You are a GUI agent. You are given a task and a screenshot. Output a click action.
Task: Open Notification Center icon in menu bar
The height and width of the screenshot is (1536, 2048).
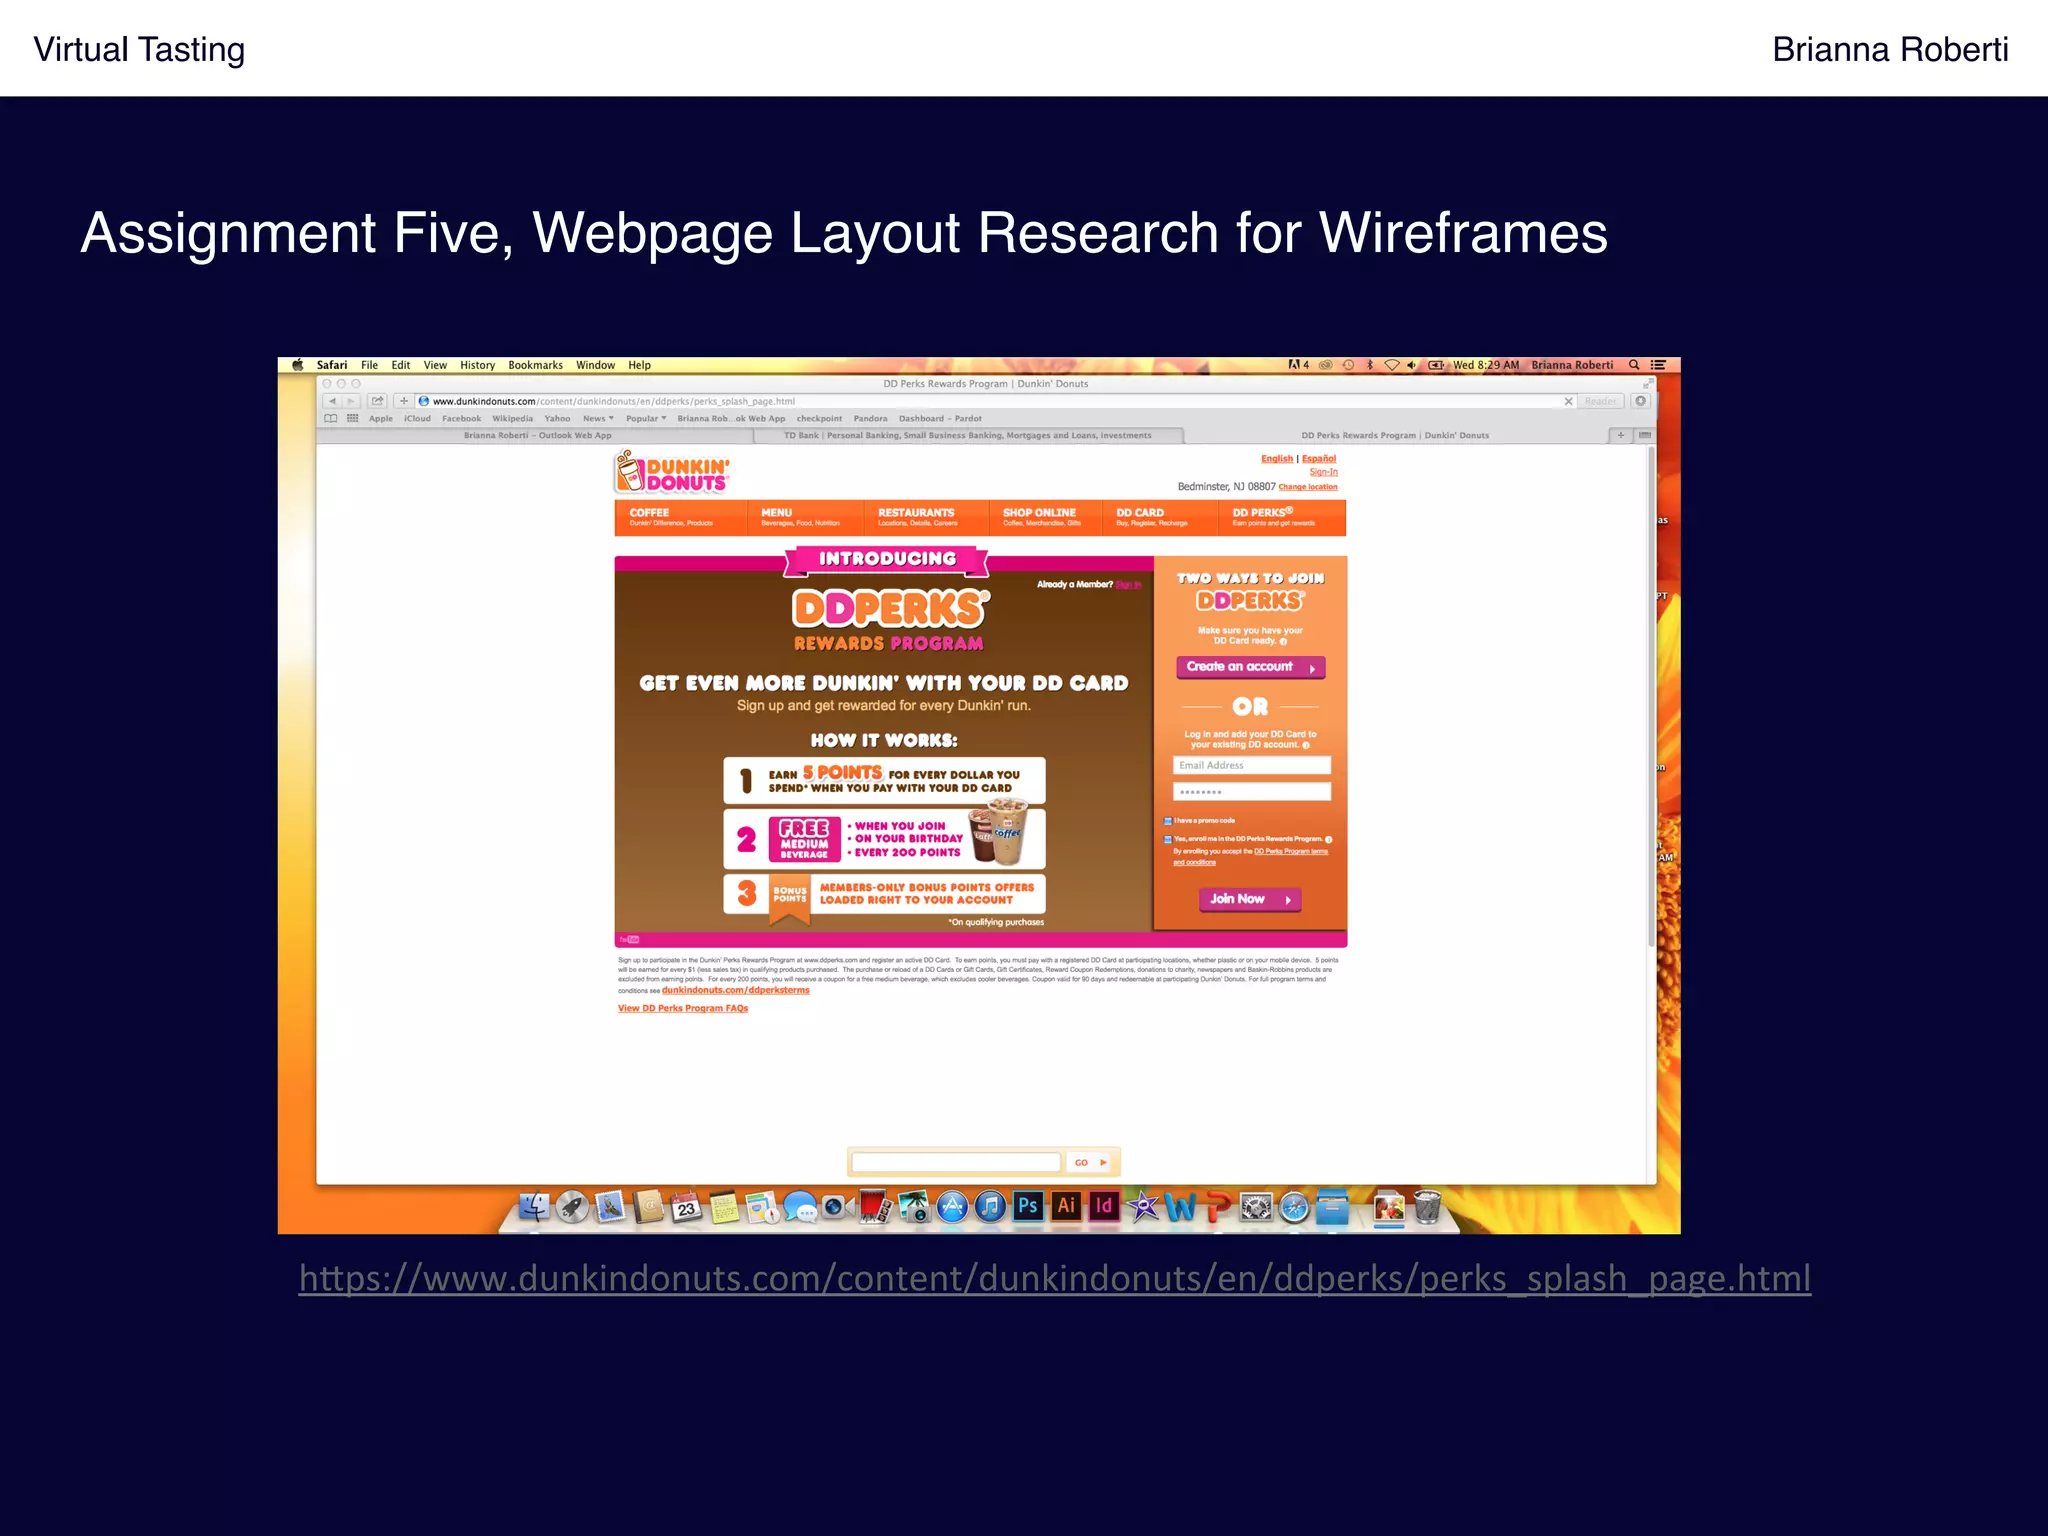tap(1658, 365)
